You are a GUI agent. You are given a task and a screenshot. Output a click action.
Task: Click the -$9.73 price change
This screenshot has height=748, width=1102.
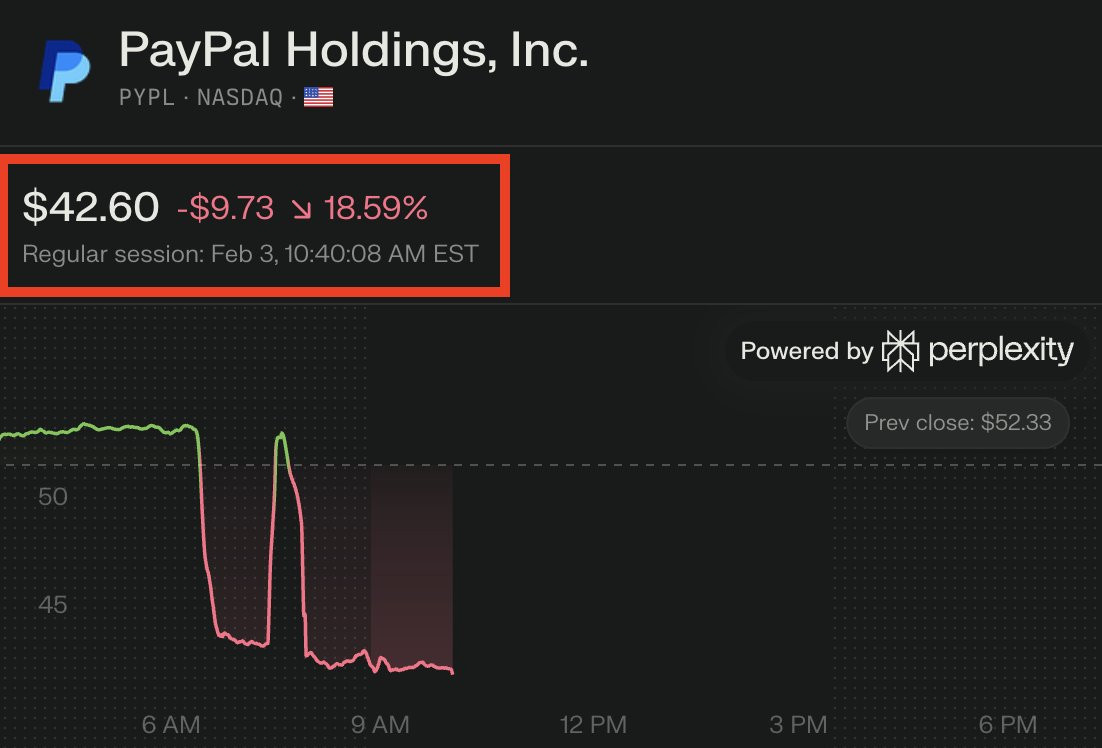pyautogui.click(x=225, y=208)
